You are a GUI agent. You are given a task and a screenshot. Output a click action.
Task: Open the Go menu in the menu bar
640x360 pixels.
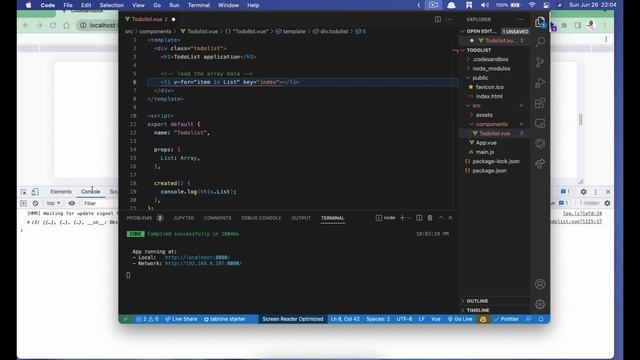click(x=157, y=5)
